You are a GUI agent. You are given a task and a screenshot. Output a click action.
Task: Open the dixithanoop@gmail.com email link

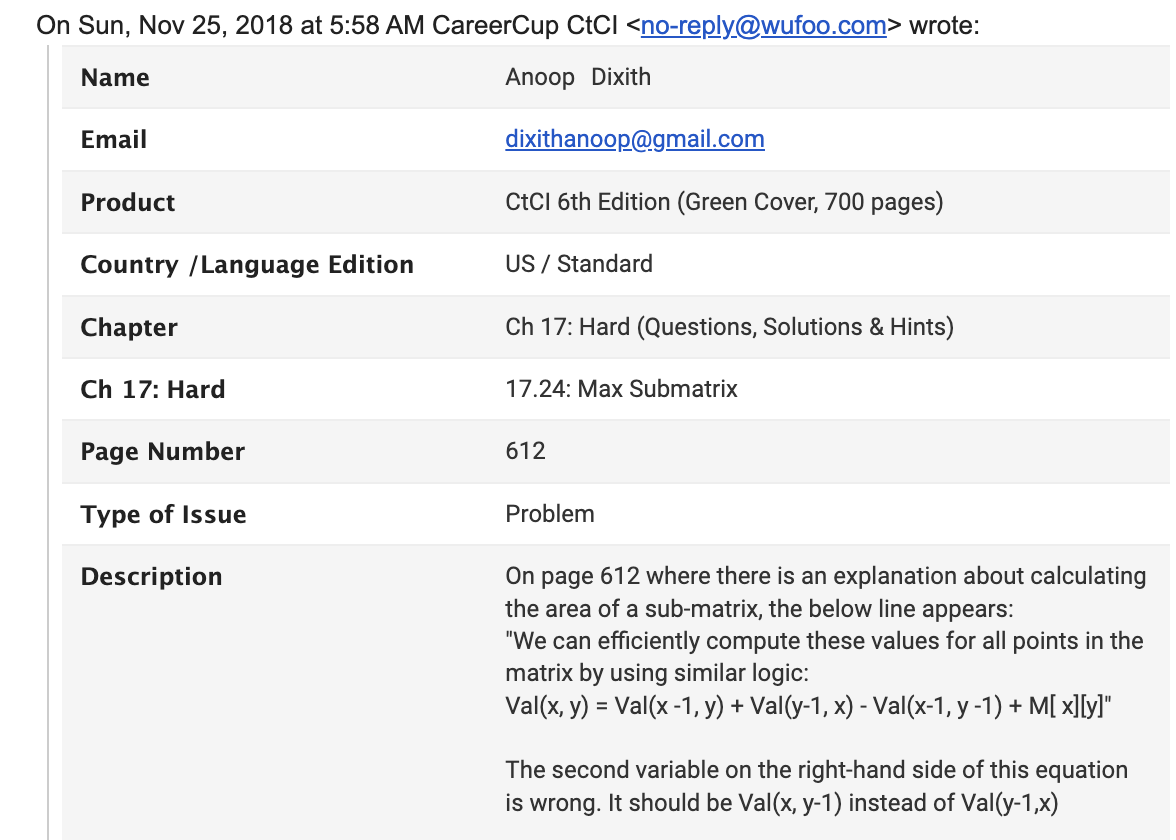634,140
